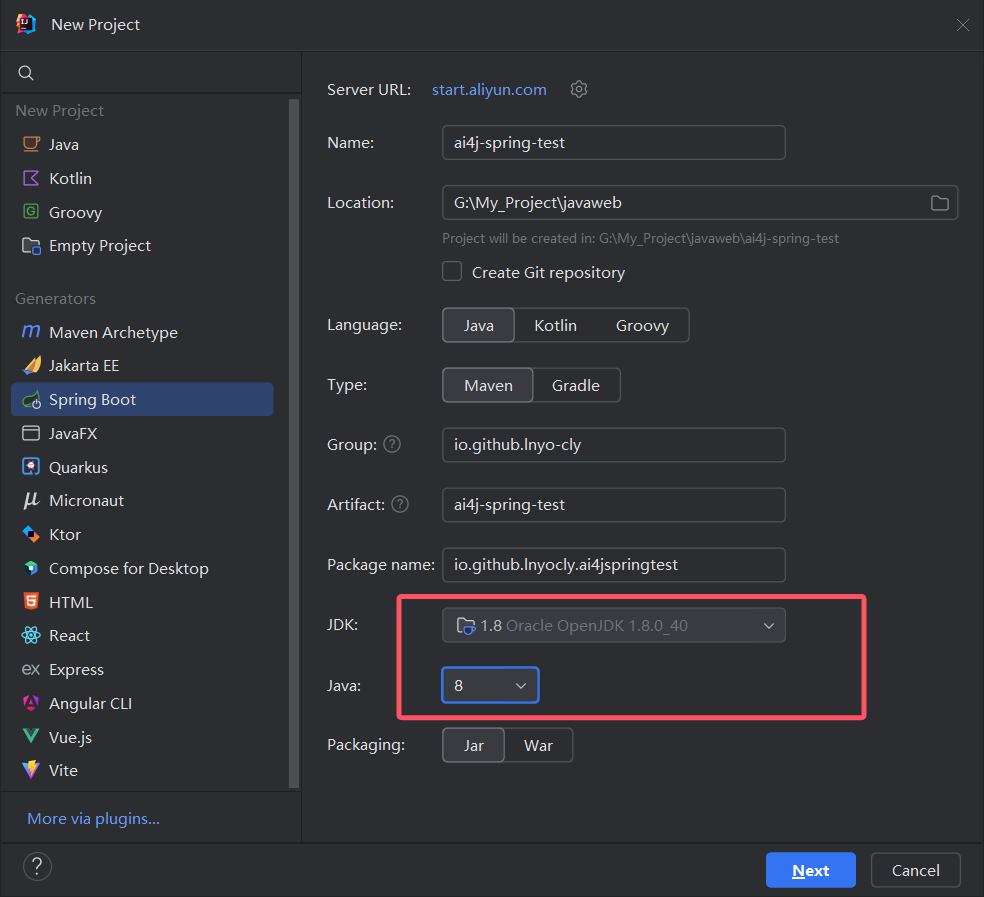Enable Create Git repository checkbox
The height and width of the screenshot is (897, 984).
point(453,272)
